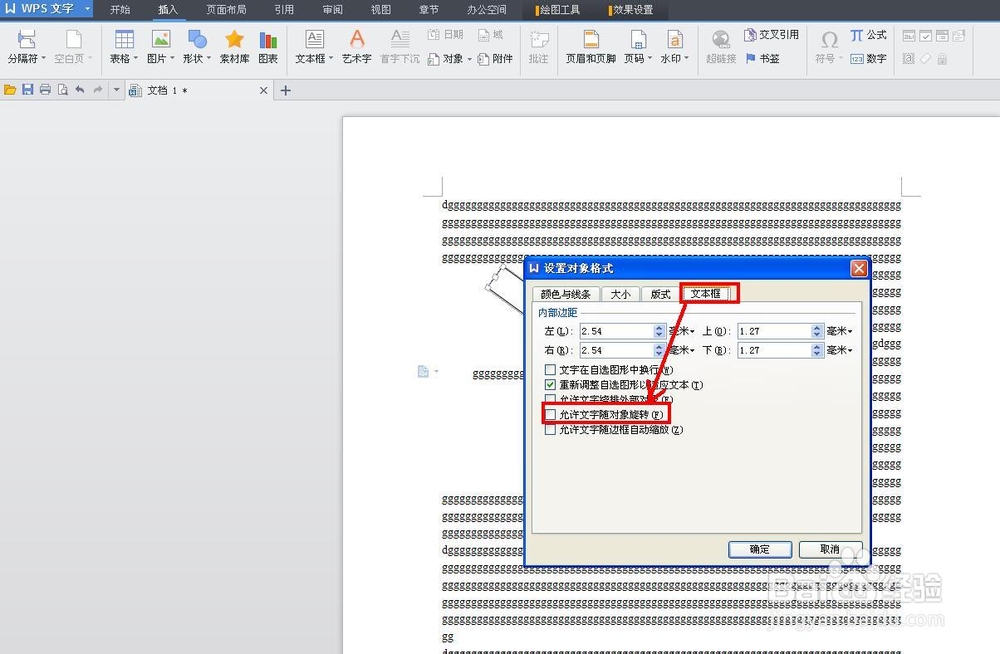Click the 表格 table insert icon
The width and height of the screenshot is (1000, 654).
click(x=124, y=40)
